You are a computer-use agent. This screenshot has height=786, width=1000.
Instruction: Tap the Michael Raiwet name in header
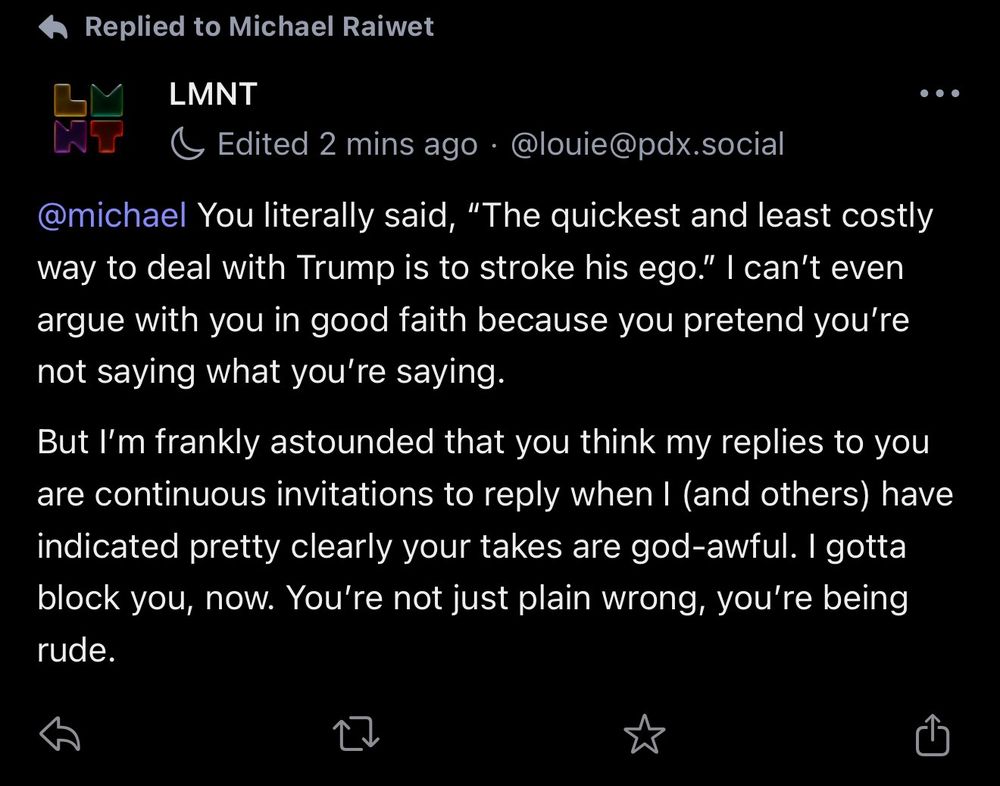pyautogui.click(x=331, y=27)
